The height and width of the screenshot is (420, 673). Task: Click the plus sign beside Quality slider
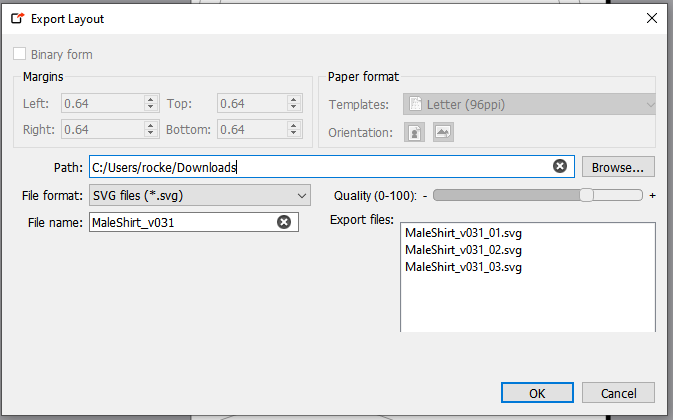652,196
